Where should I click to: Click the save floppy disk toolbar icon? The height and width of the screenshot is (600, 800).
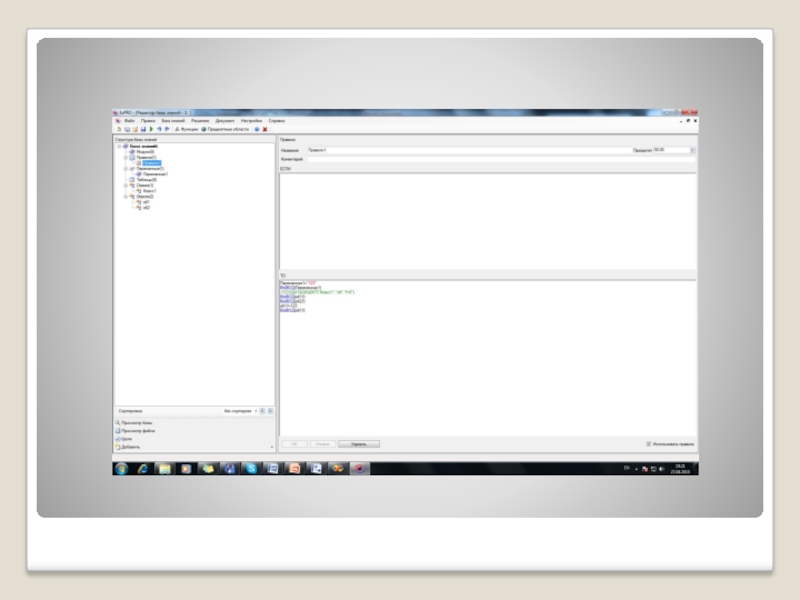[x=143, y=130]
